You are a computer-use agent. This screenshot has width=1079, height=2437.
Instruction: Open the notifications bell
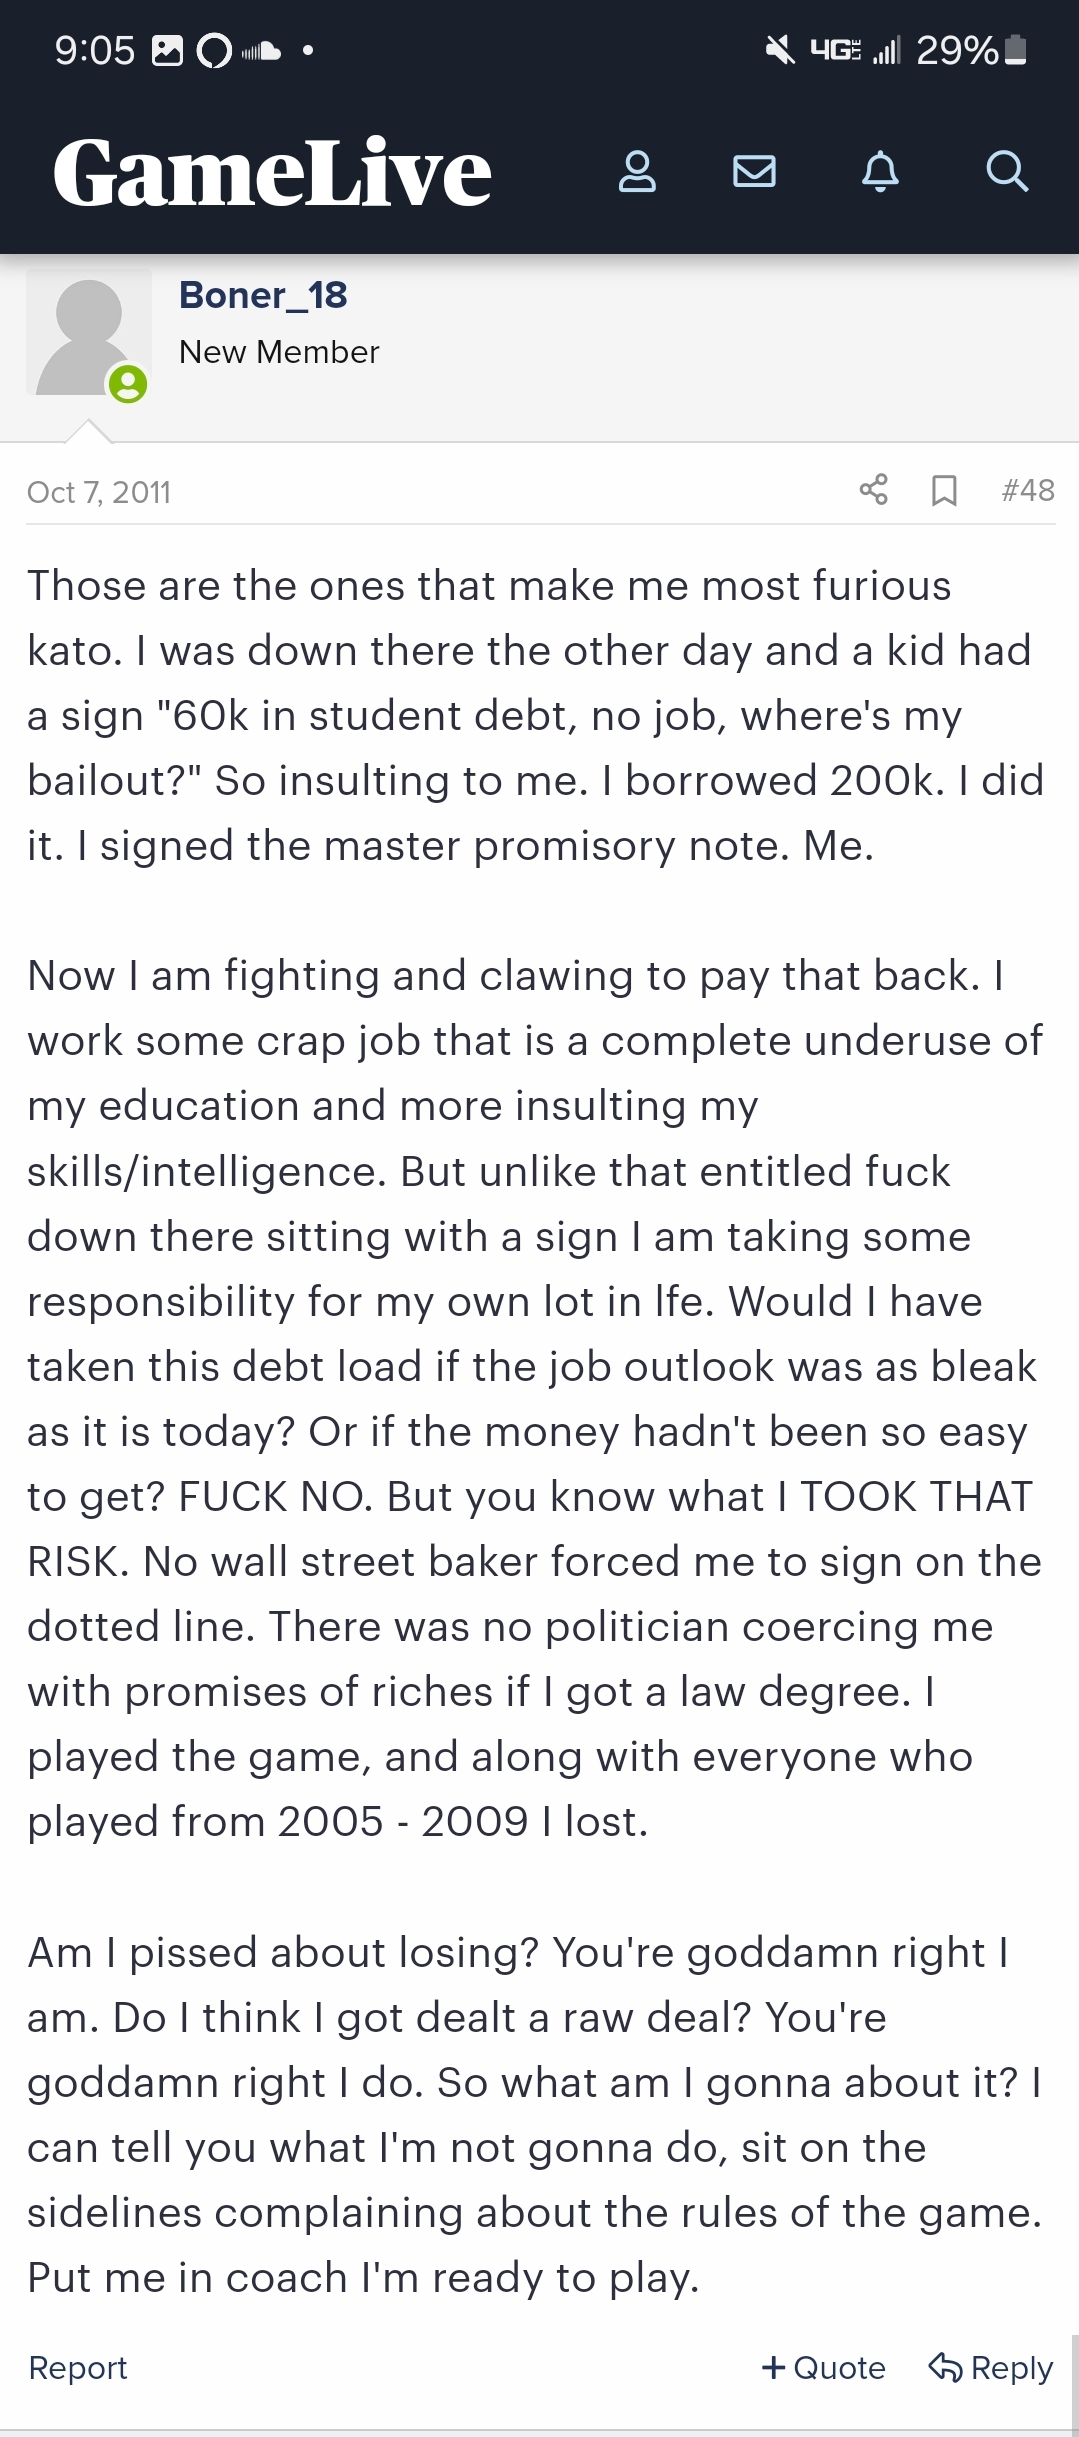(880, 171)
